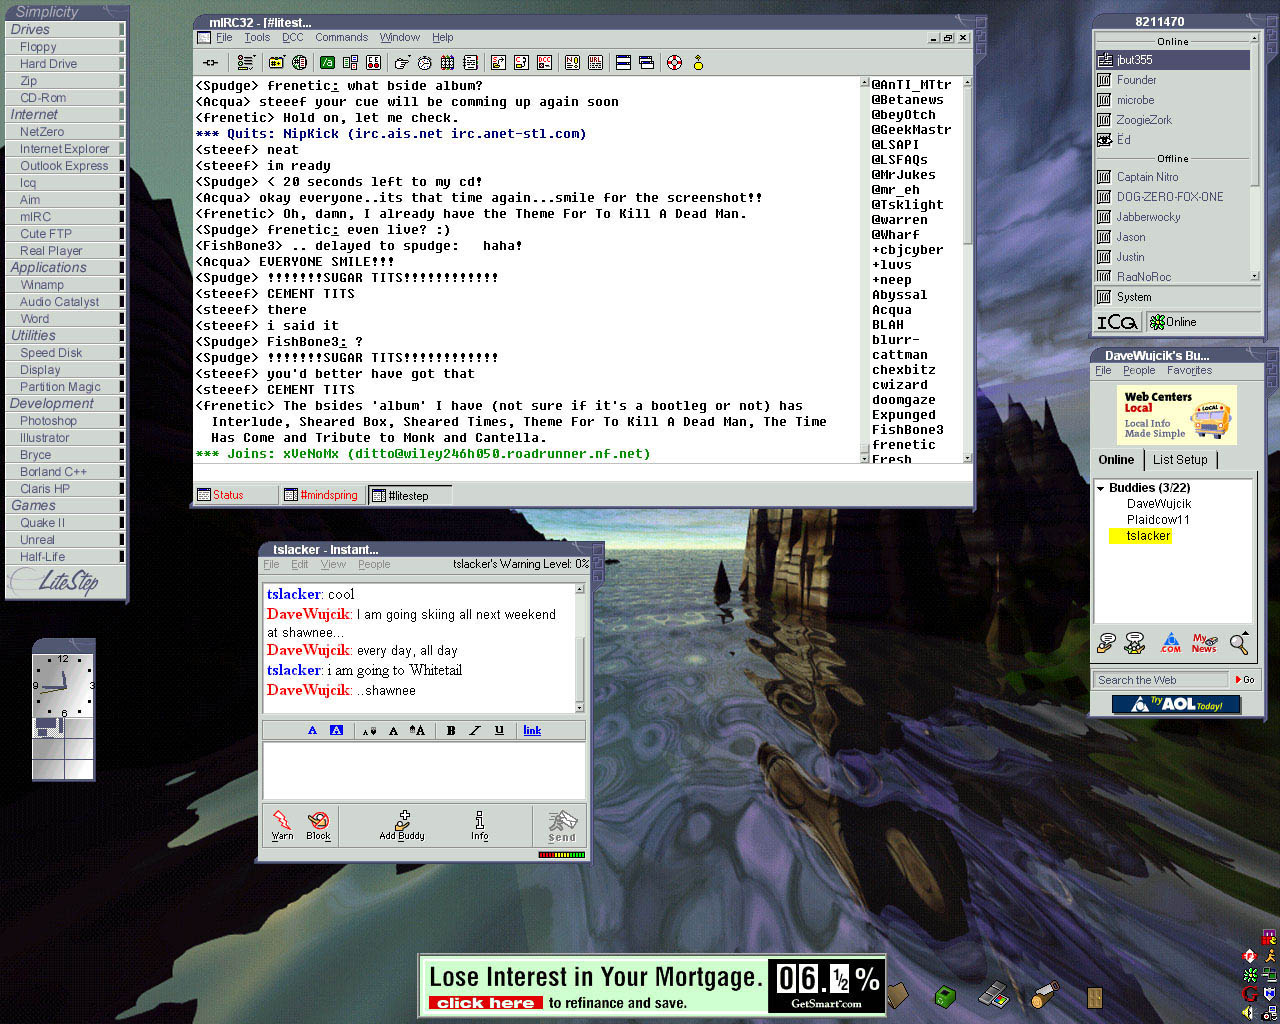Image resolution: width=1280 pixels, height=1024 pixels.
Task: Open the Favorites menu in buddy list
Action: coord(1189,370)
